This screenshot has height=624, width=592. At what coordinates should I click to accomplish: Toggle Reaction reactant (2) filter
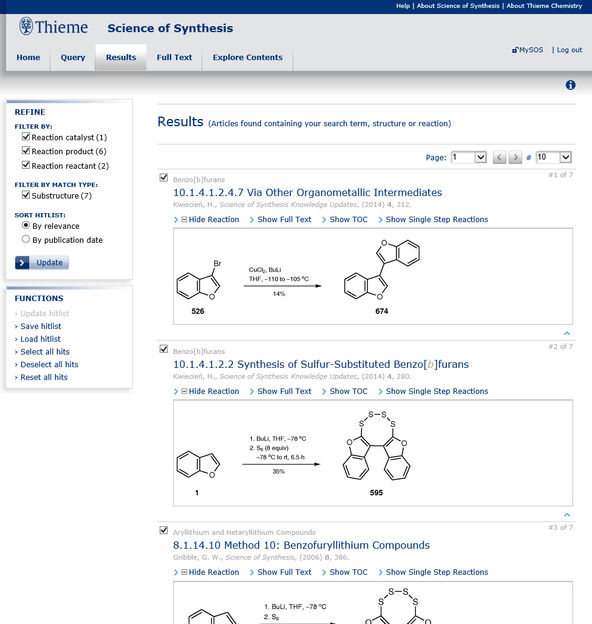point(26,165)
